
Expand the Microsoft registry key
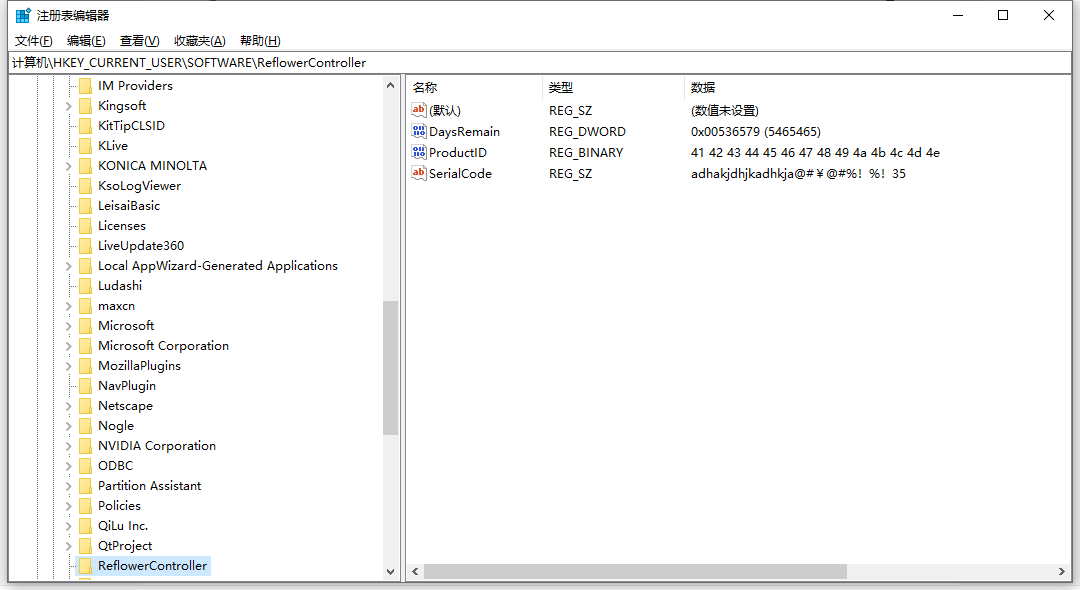pos(68,325)
